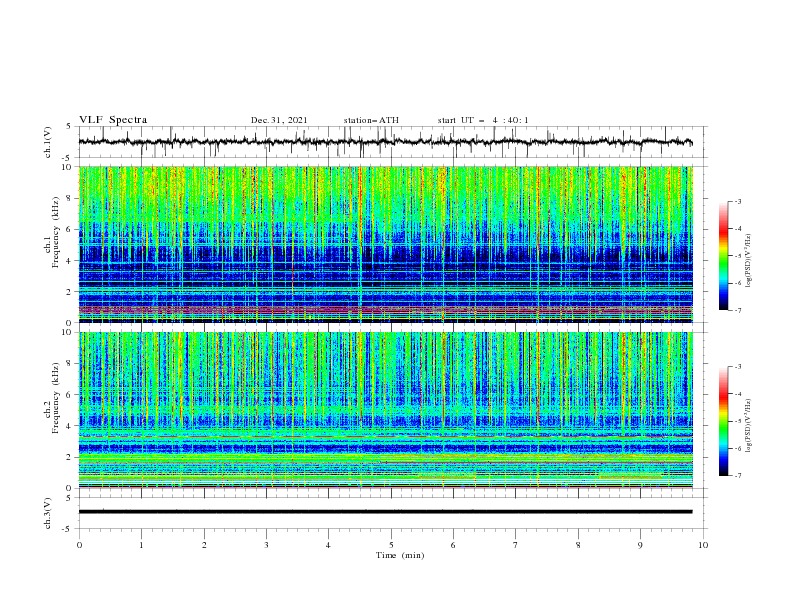Select the ch.2 log(PSD) color bar
Screen dimensions: 792x612
click(x=723, y=421)
